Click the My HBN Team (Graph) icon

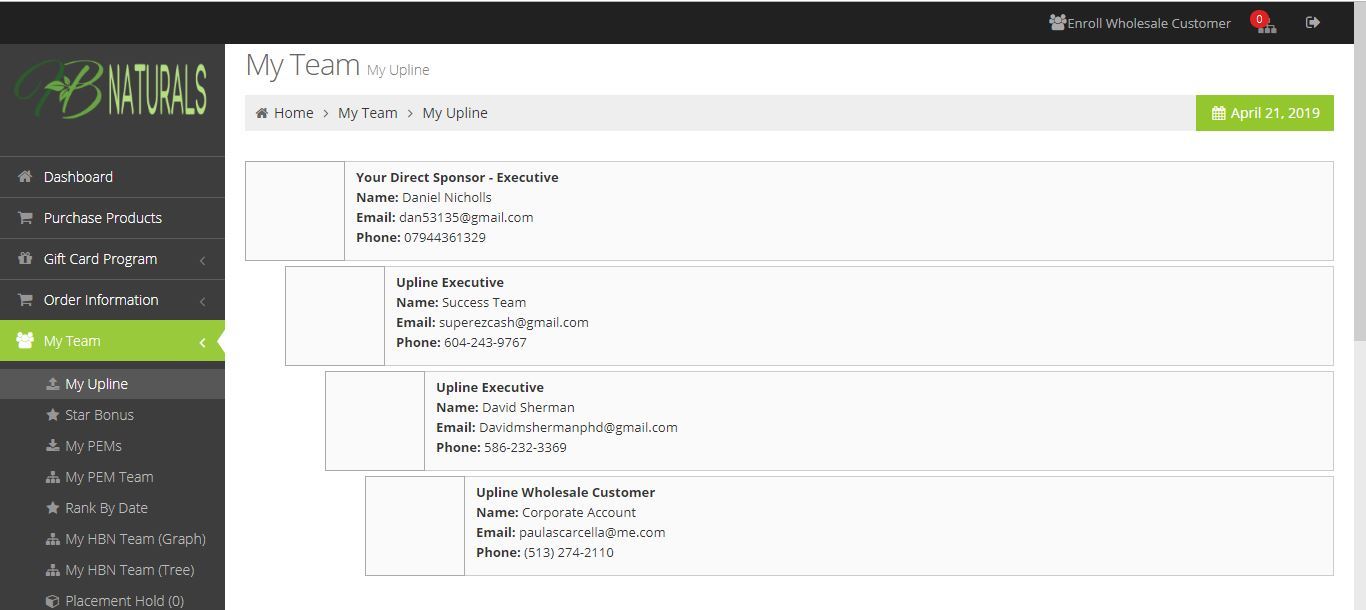click(x=53, y=539)
